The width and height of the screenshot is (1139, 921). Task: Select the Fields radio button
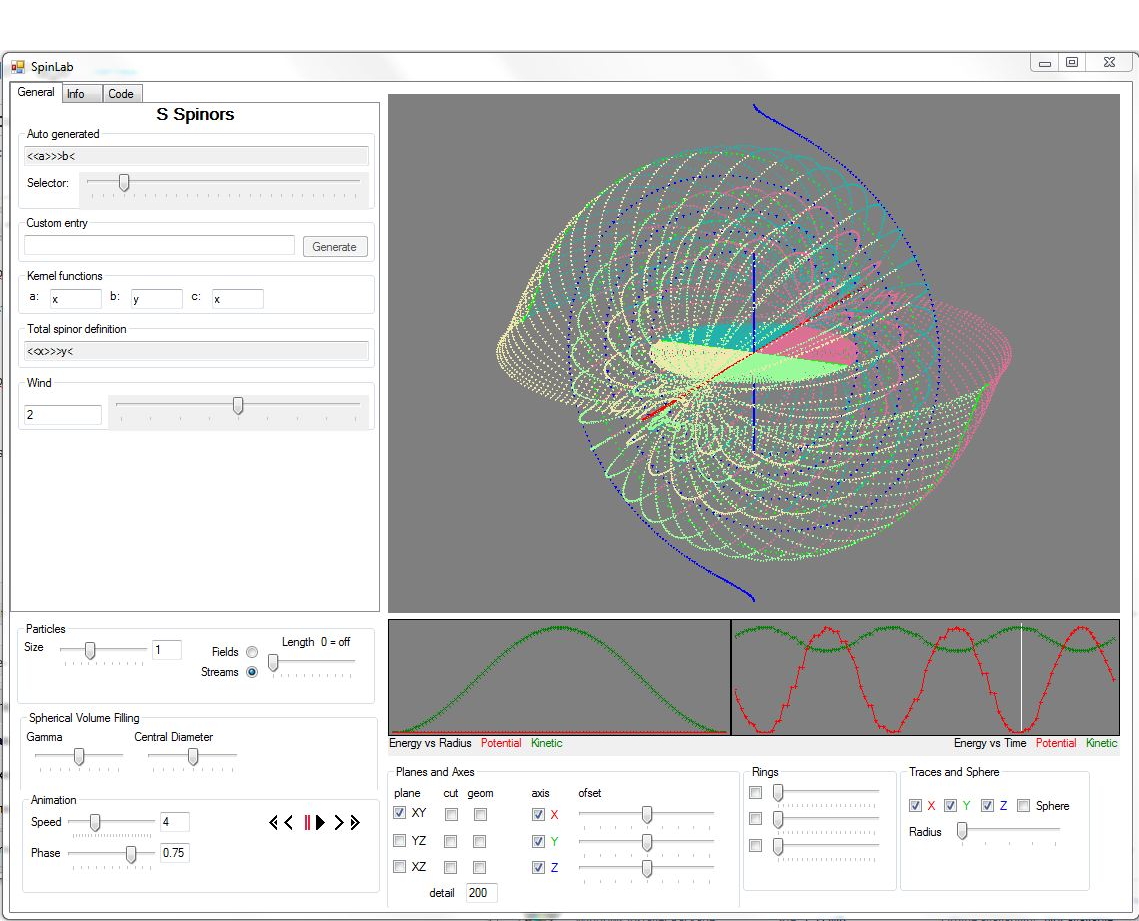tap(252, 652)
